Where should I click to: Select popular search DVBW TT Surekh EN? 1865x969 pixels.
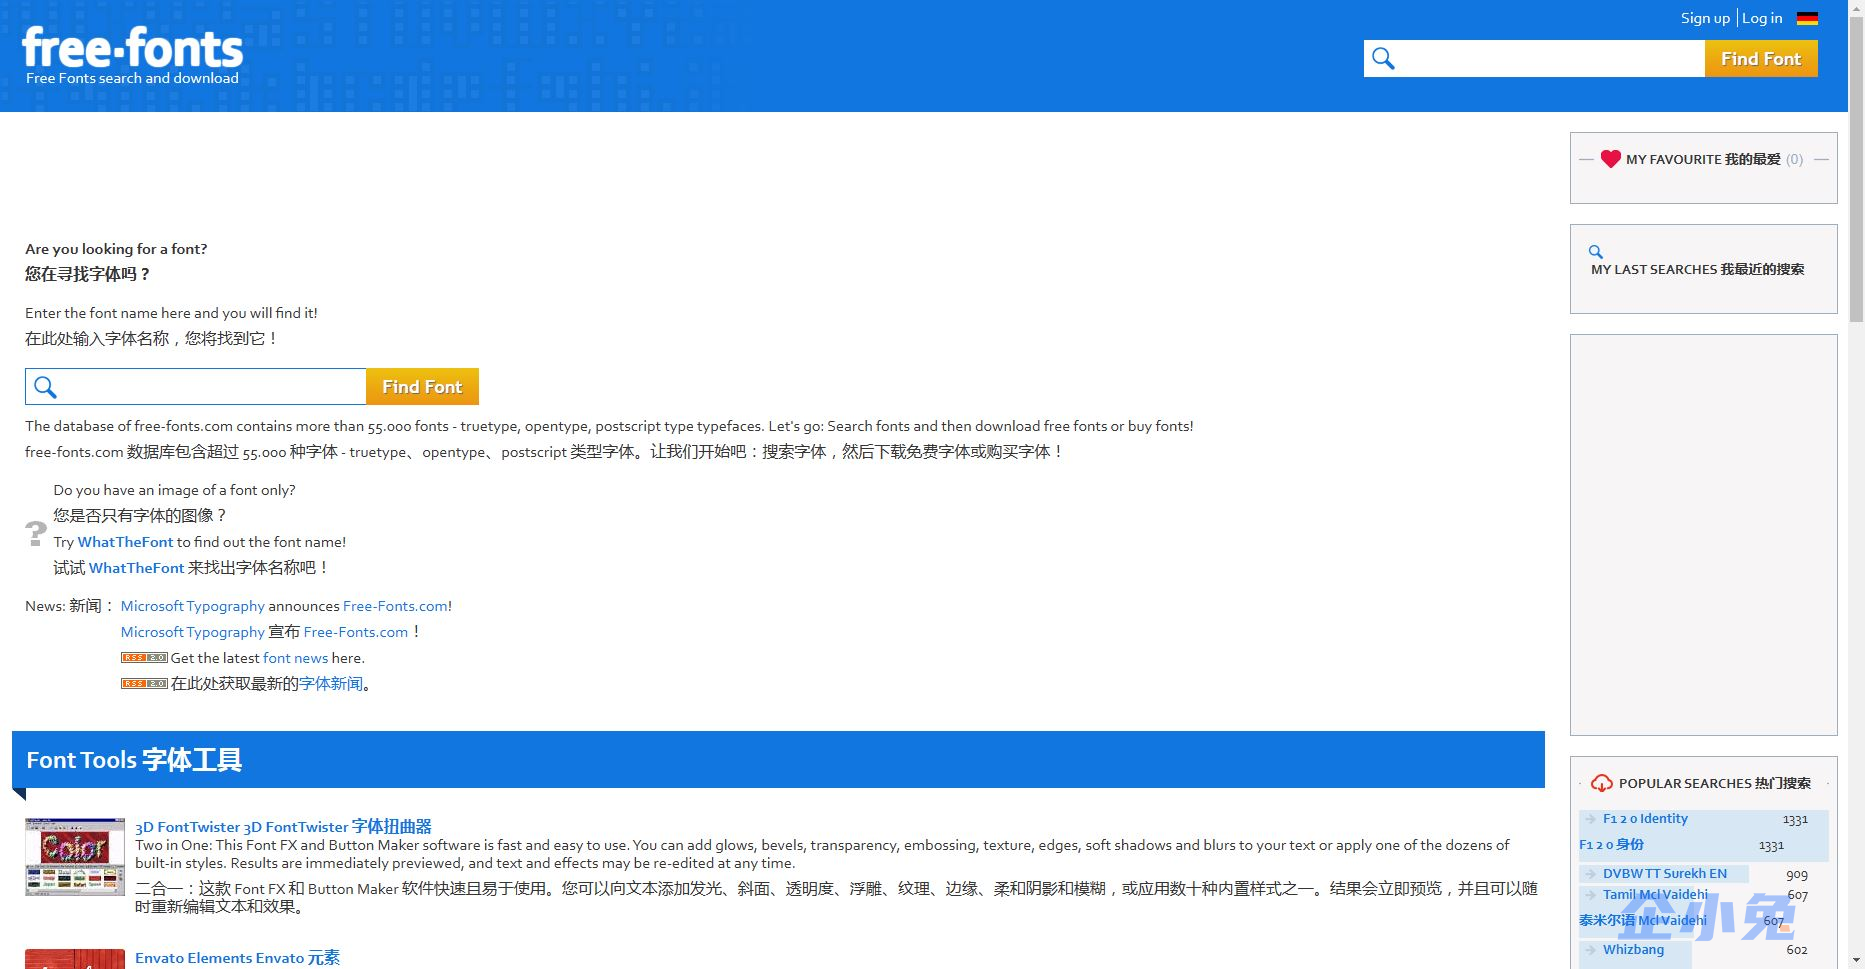coord(1664,873)
